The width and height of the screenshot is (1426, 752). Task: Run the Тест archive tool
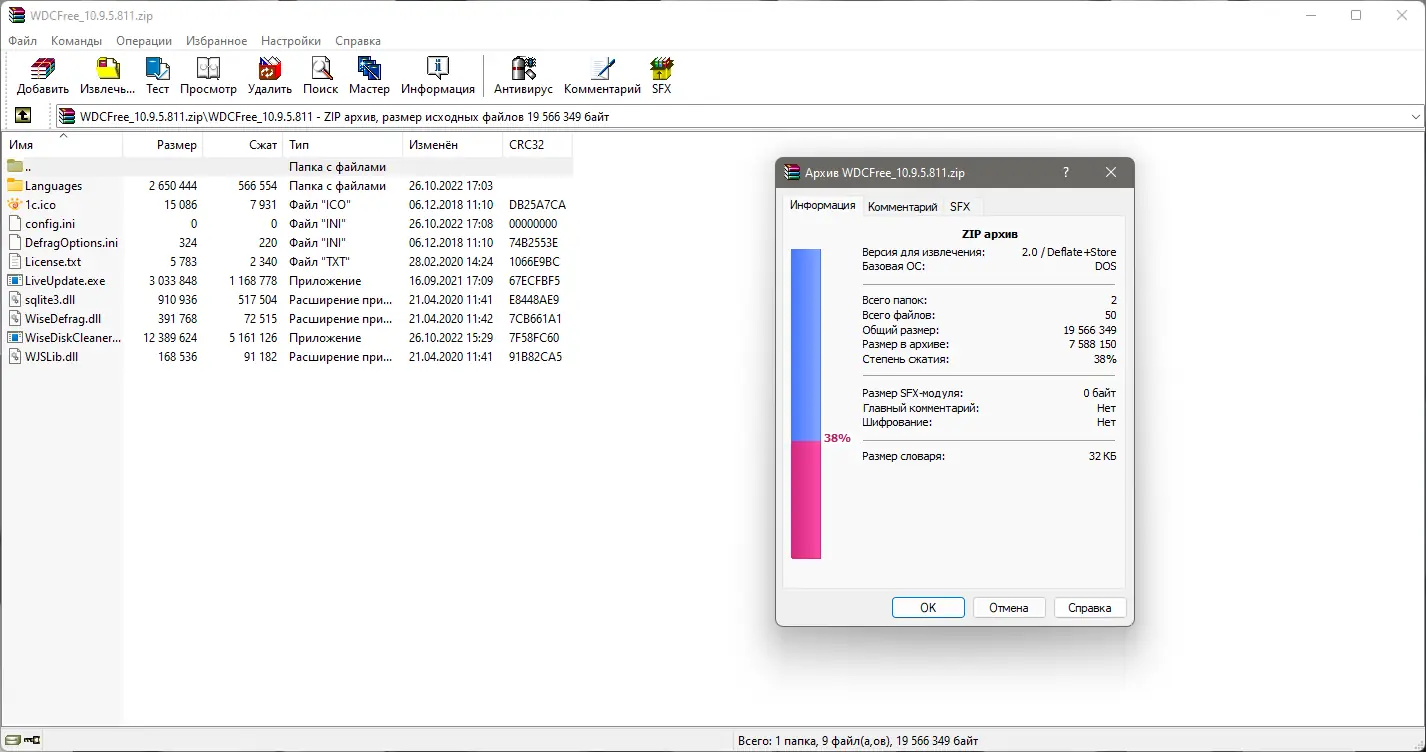tap(157, 76)
